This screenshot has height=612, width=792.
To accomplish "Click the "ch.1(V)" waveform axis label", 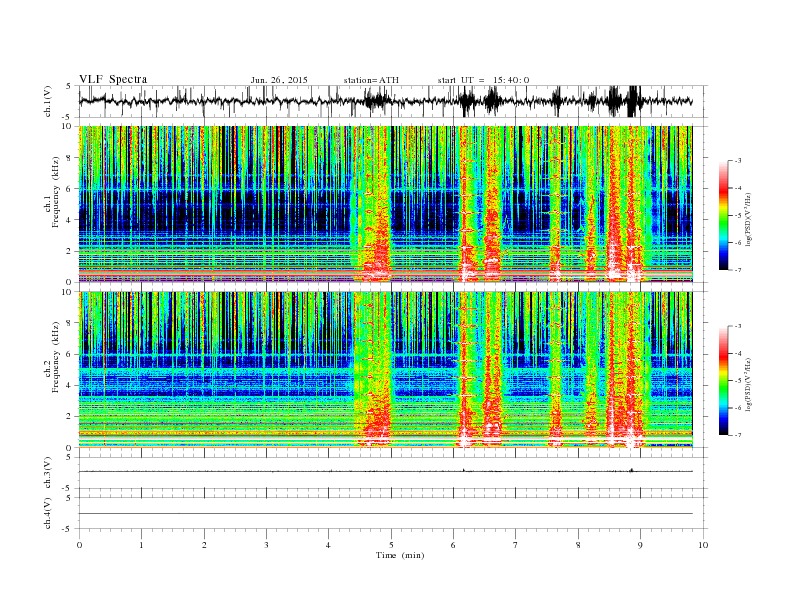I will point(48,101).
